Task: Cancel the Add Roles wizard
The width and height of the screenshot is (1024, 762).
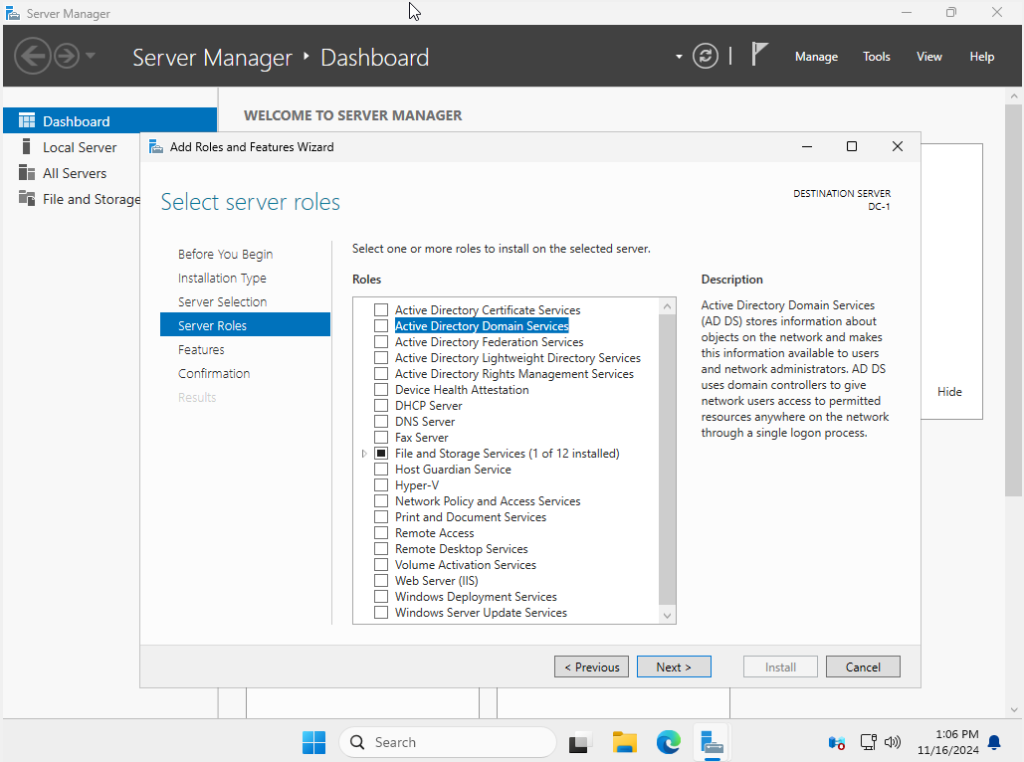Action: point(863,667)
